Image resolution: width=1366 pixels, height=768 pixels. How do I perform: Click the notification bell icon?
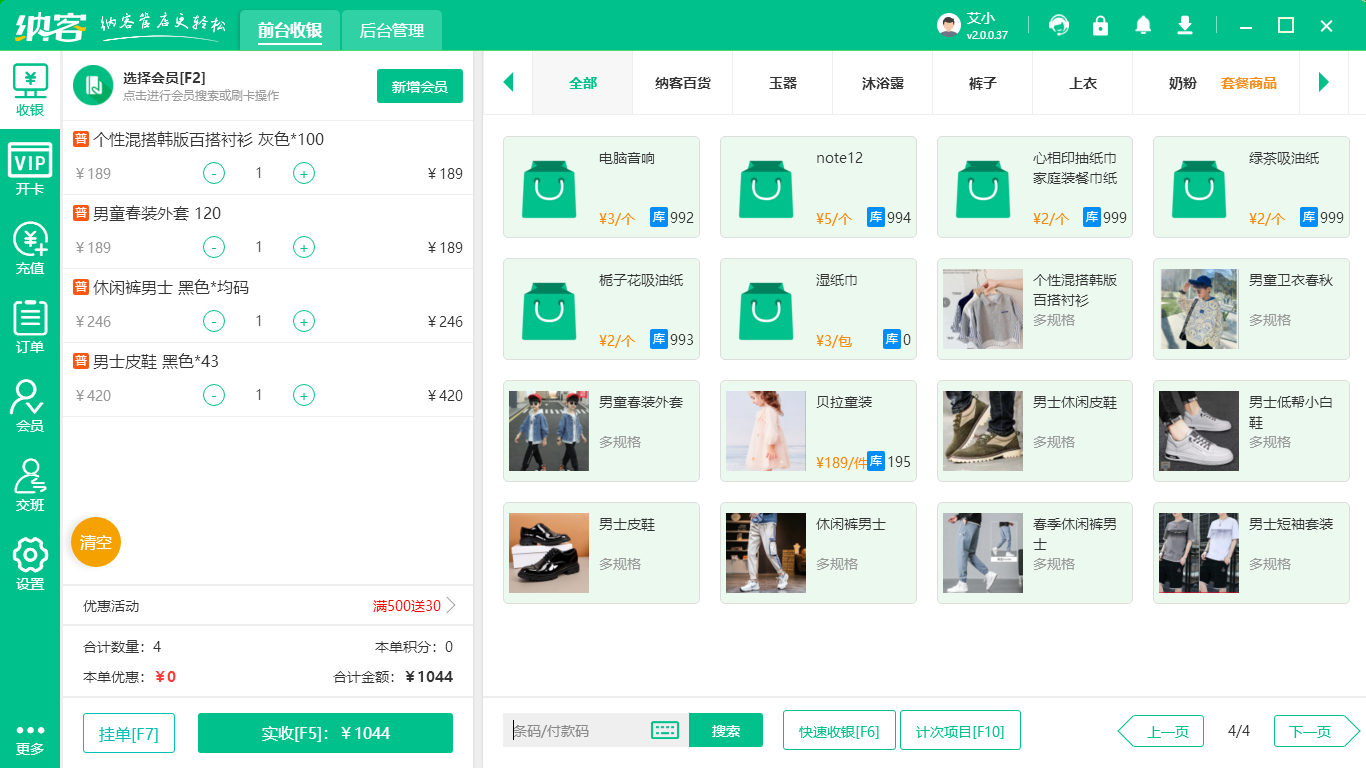(x=1142, y=24)
